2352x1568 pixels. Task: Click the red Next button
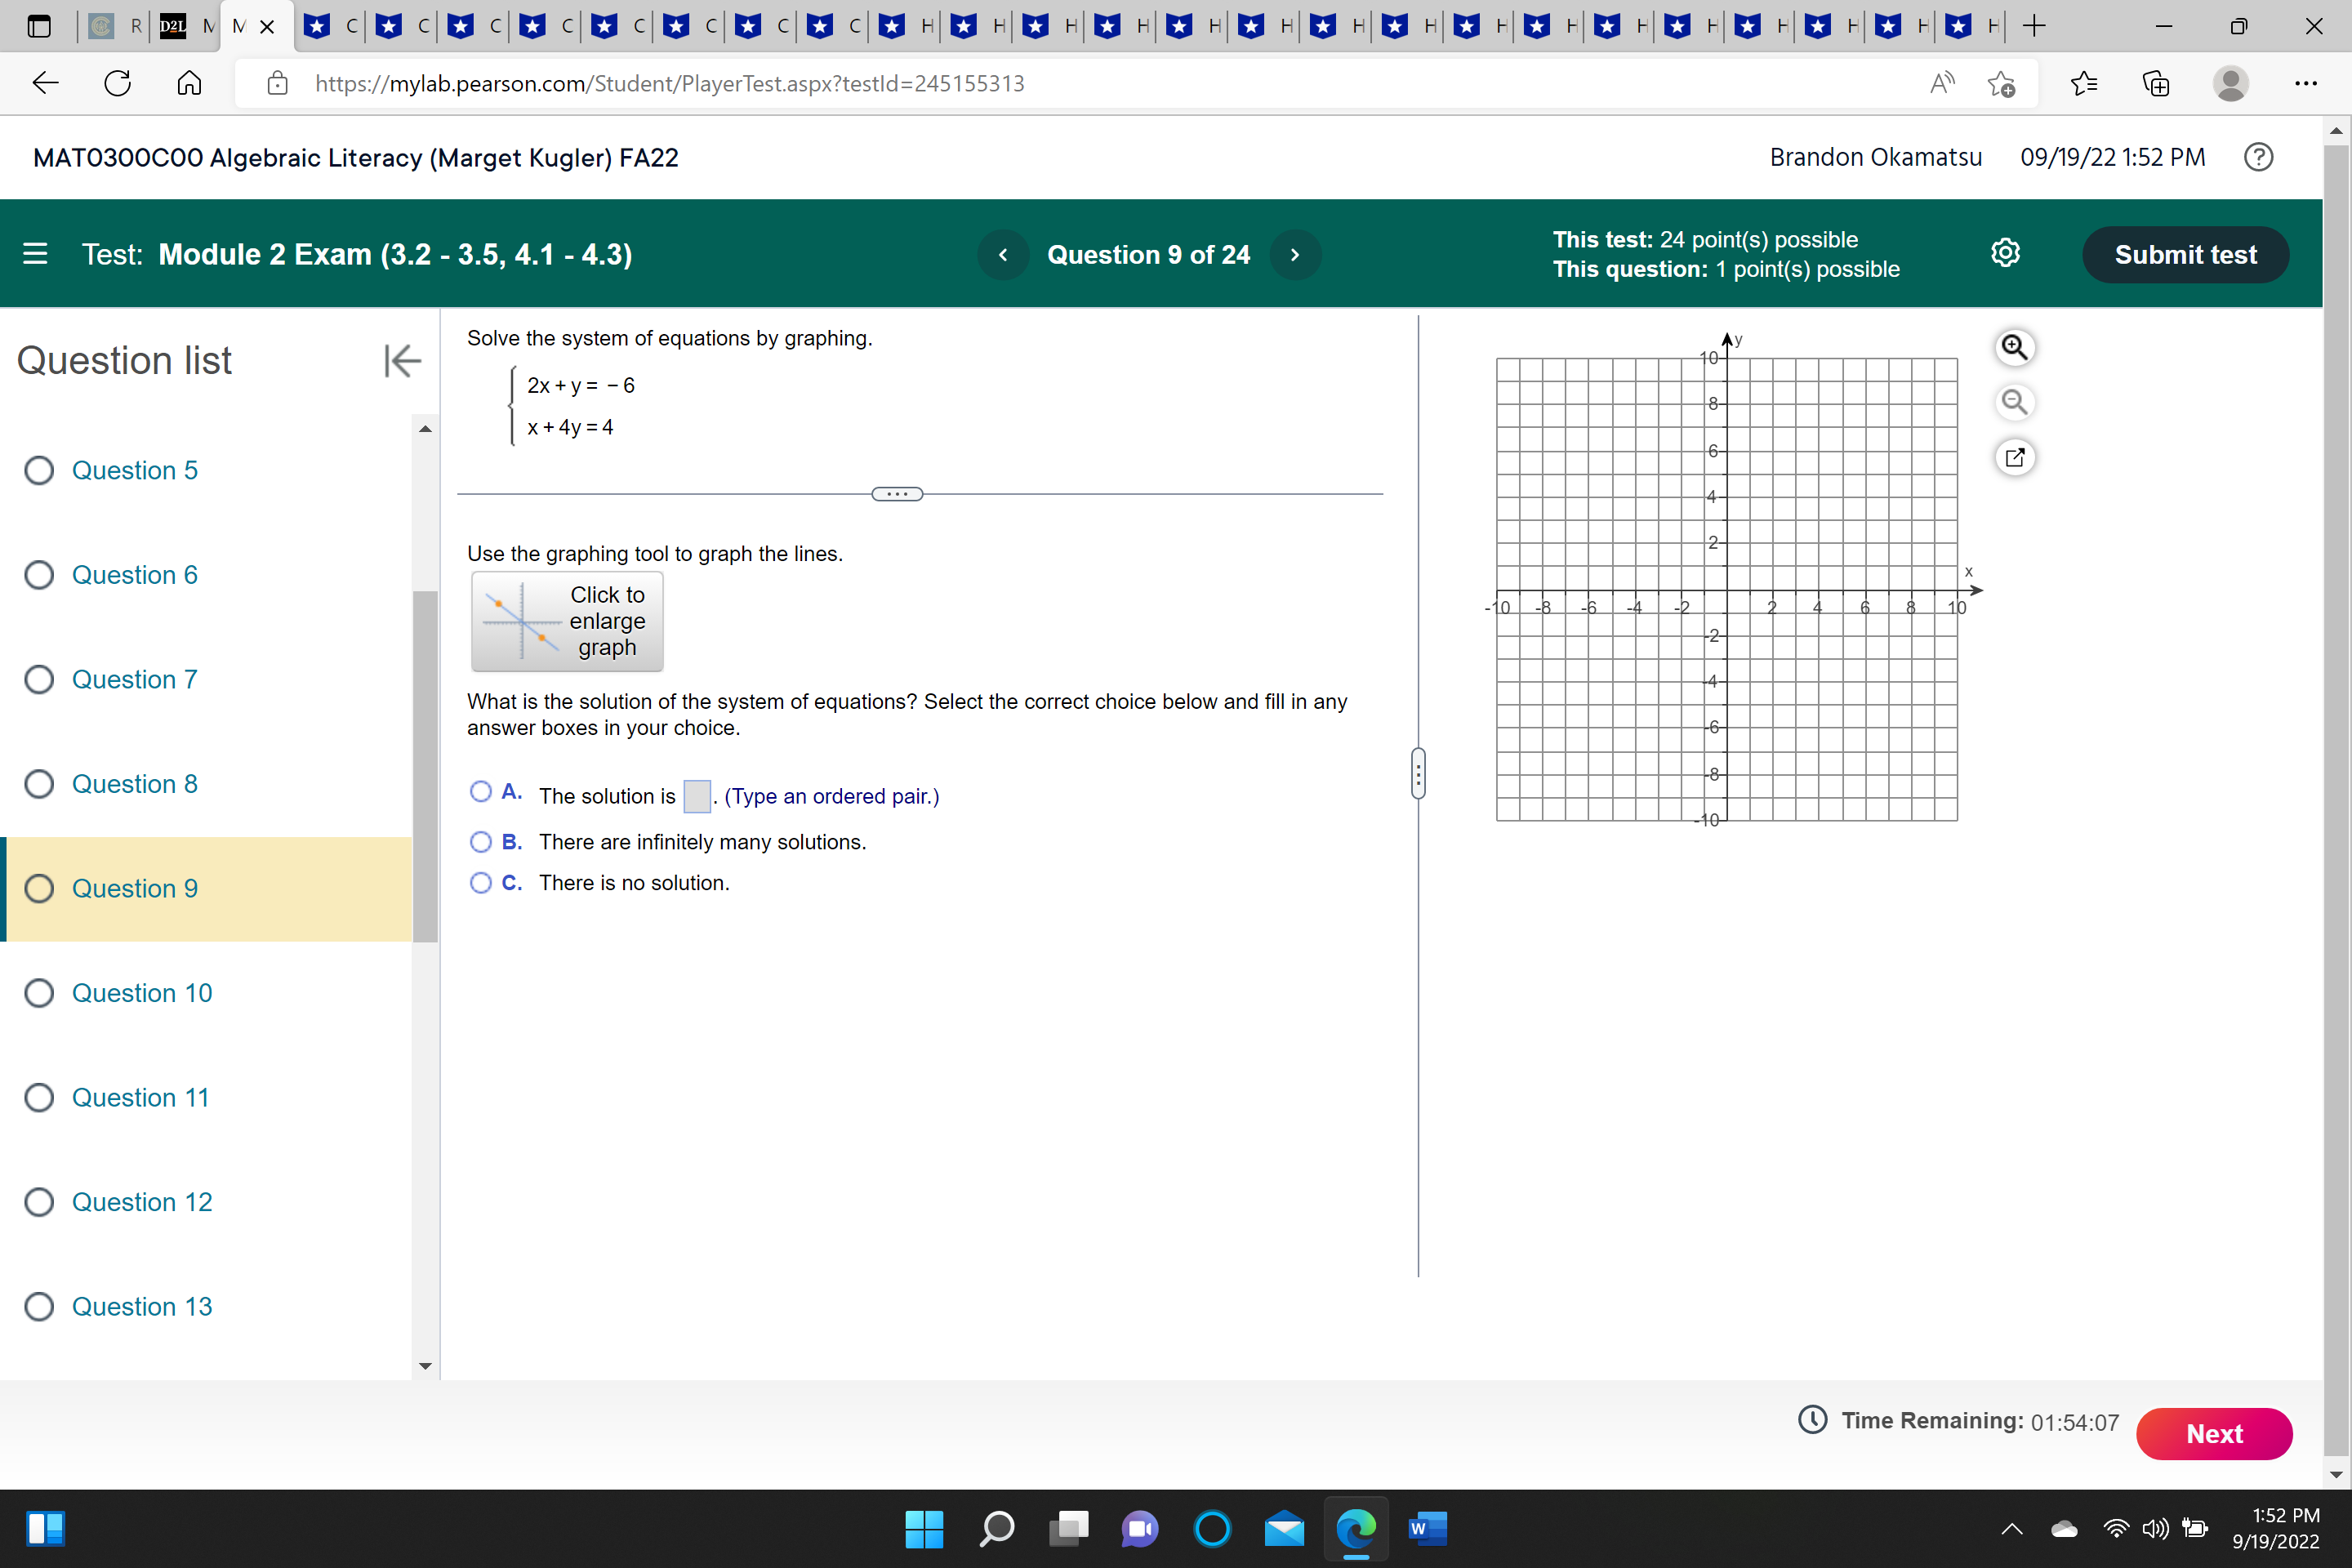2213,1433
